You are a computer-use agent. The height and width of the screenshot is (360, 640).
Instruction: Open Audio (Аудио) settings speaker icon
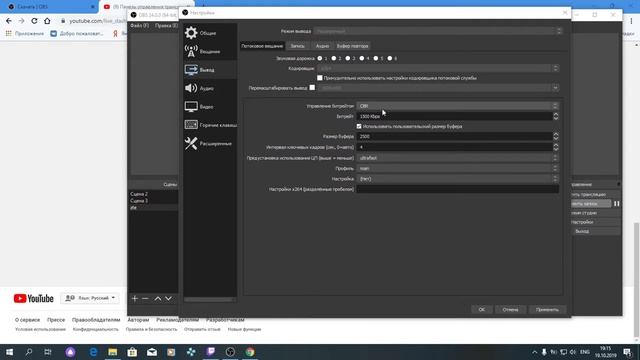(191, 88)
